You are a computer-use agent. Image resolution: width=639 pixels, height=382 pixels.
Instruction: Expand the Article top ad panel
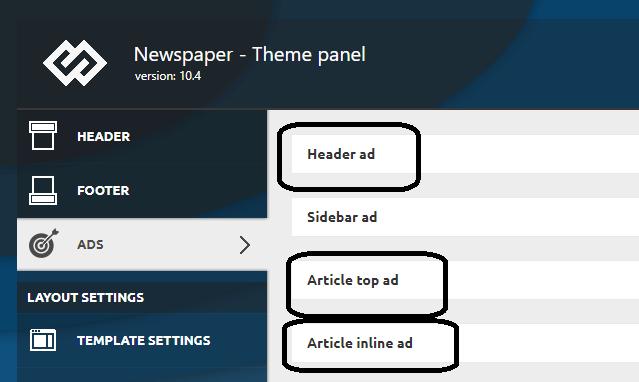[x=465, y=280]
